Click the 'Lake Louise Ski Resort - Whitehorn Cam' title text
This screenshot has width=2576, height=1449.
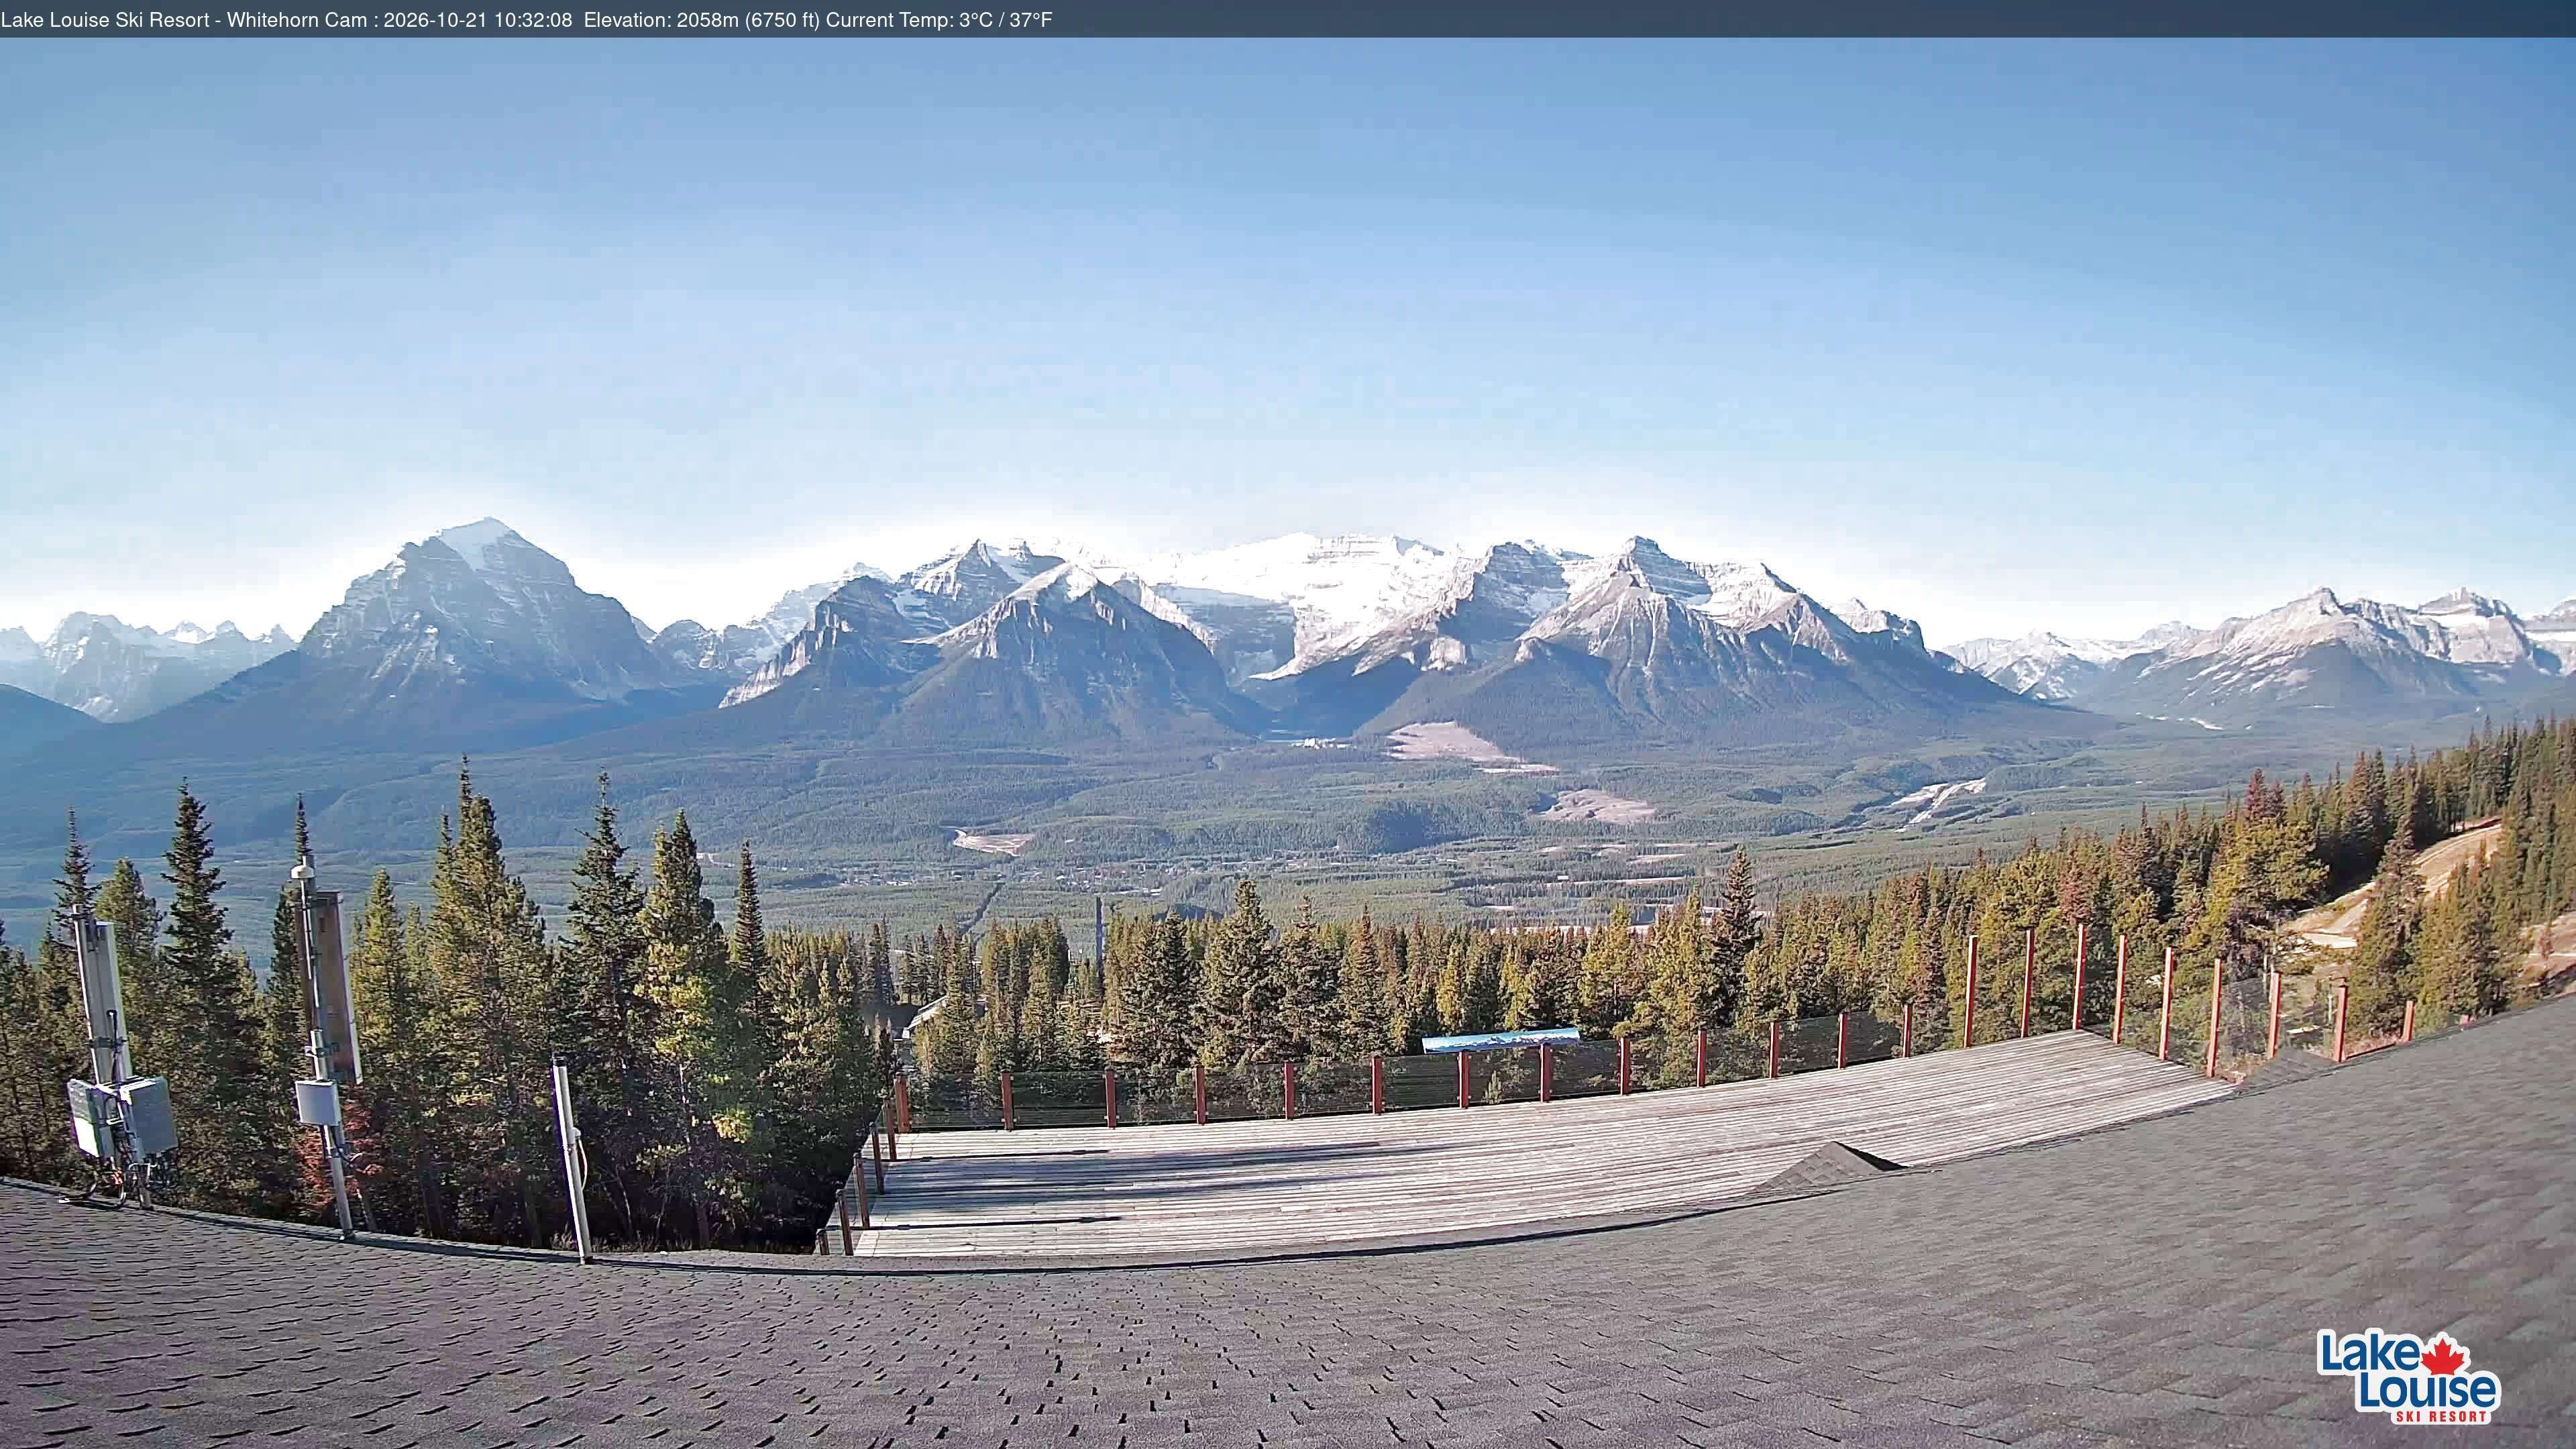(x=184, y=20)
